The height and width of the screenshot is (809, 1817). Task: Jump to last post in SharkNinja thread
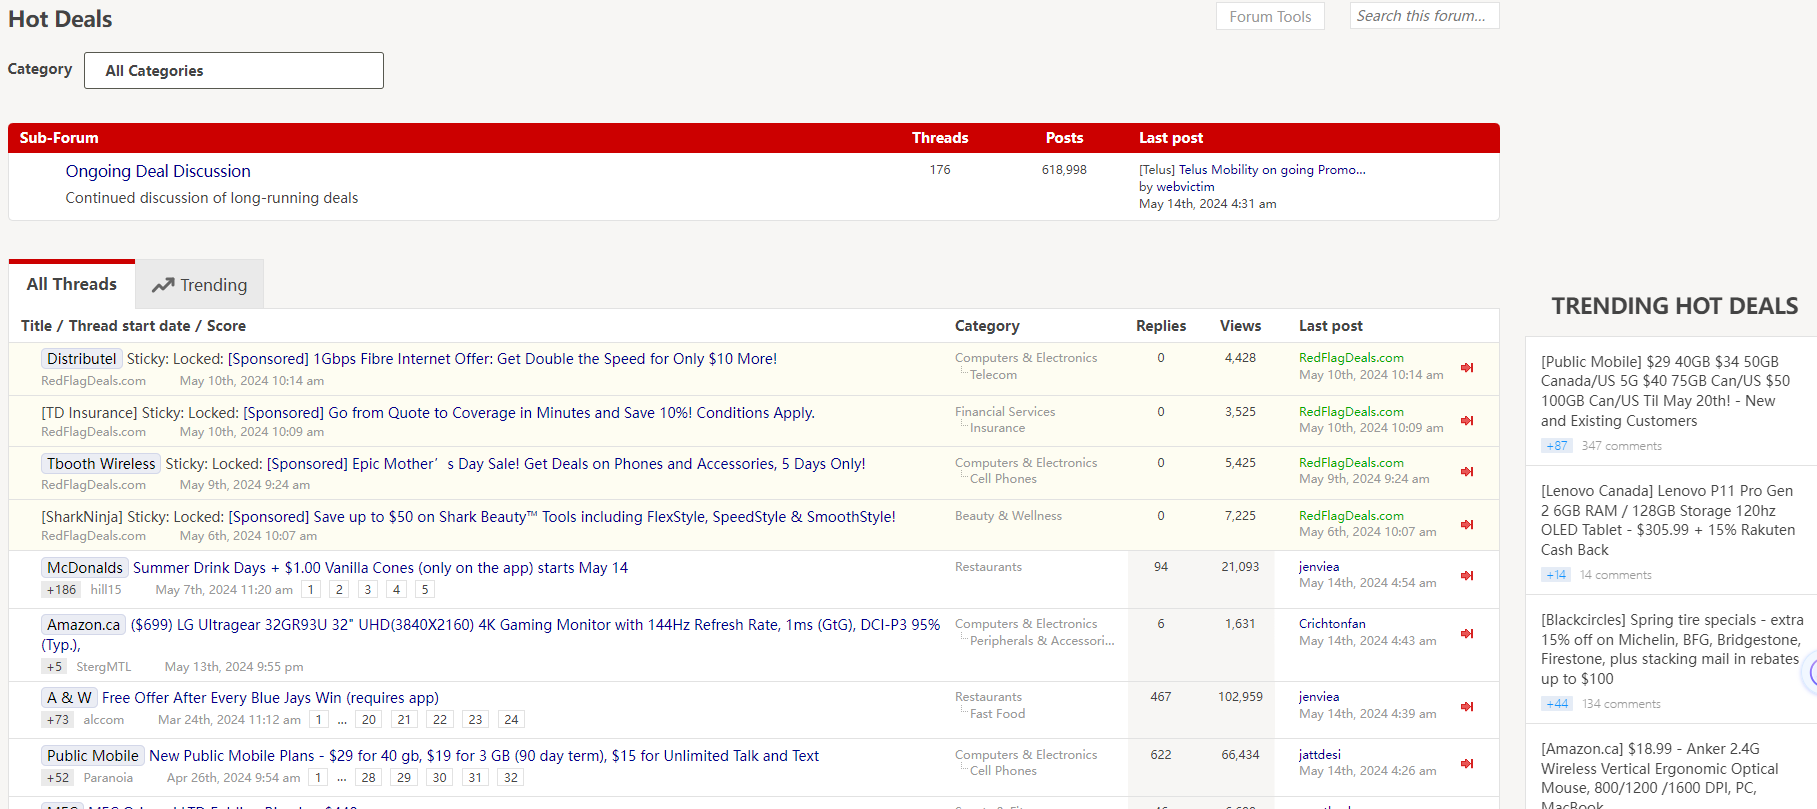tap(1467, 525)
